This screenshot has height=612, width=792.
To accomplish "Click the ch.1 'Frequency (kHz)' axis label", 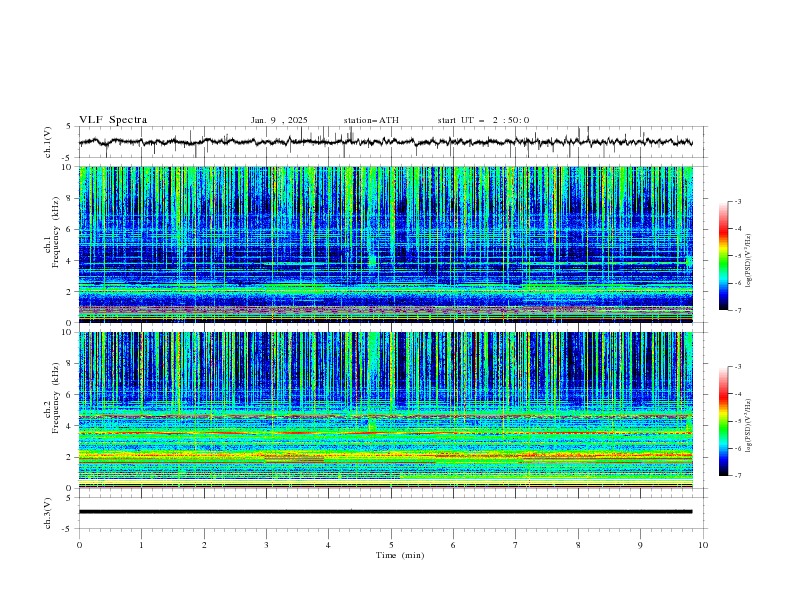I will tap(56, 232).
